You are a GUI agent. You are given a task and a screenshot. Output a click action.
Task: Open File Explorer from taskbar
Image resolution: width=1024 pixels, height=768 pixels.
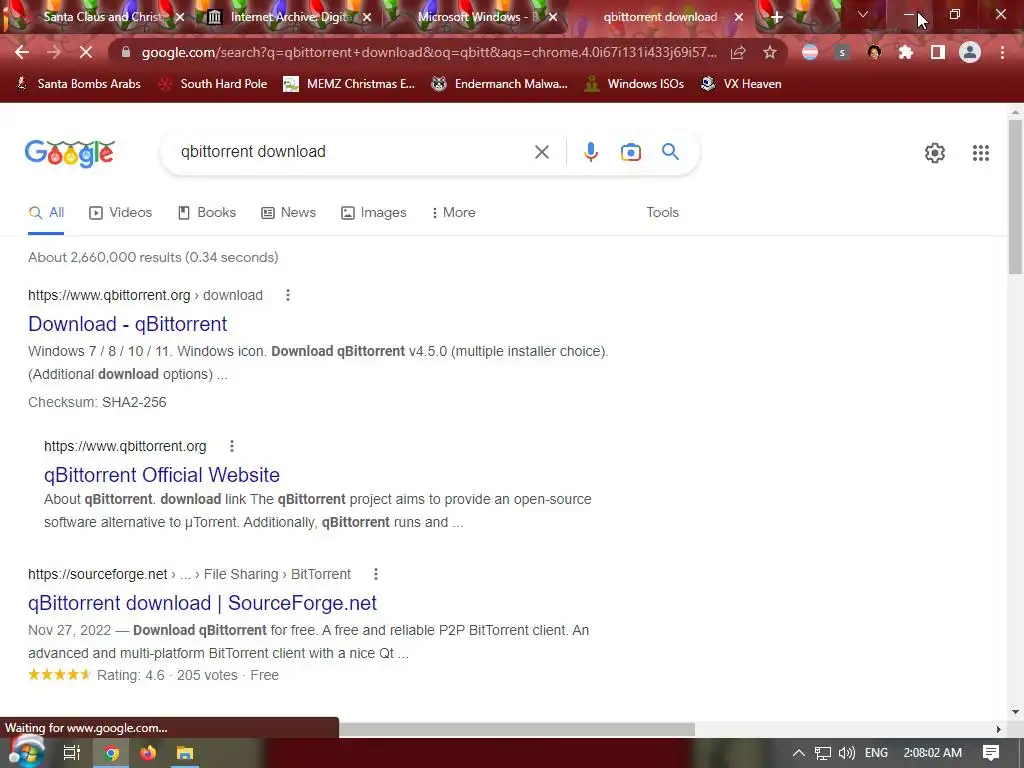coord(185,753)
